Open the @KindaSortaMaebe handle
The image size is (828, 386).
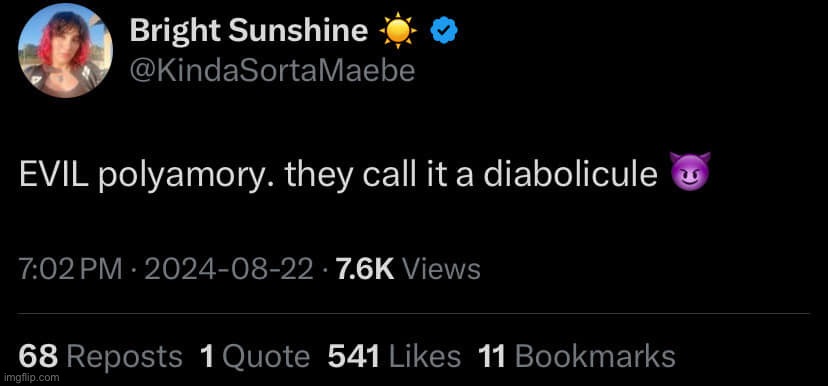(x=272, y=71)
